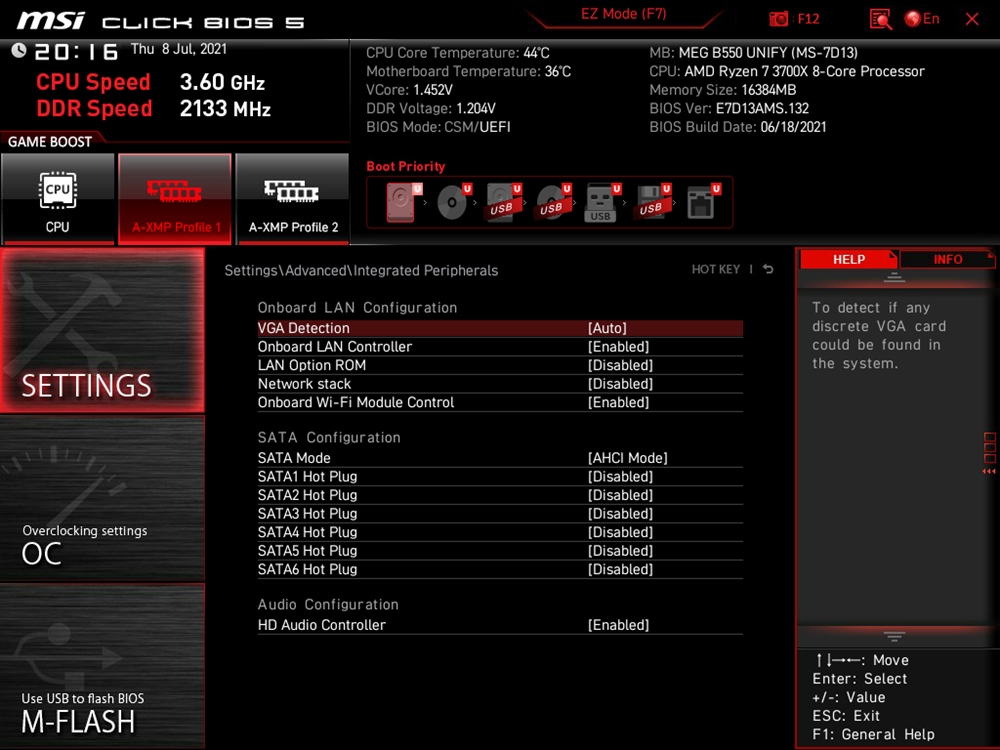
Task: Select the SATA6 Hot Plug row
Action: coord(500,569)
